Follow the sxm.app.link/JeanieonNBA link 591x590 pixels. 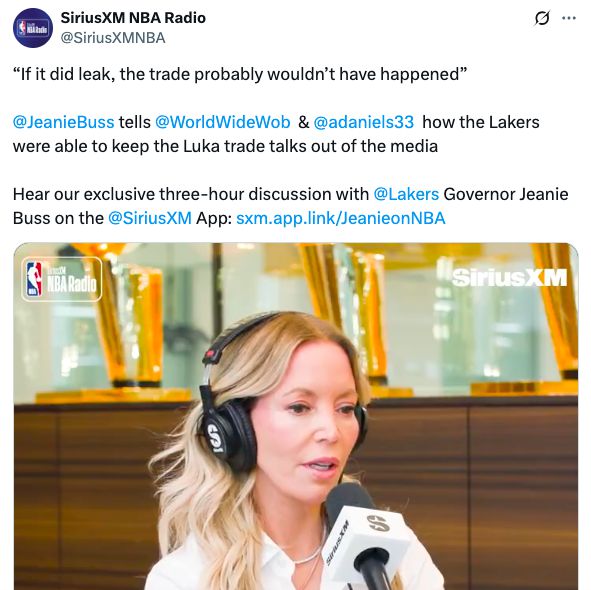click(341, 218)
